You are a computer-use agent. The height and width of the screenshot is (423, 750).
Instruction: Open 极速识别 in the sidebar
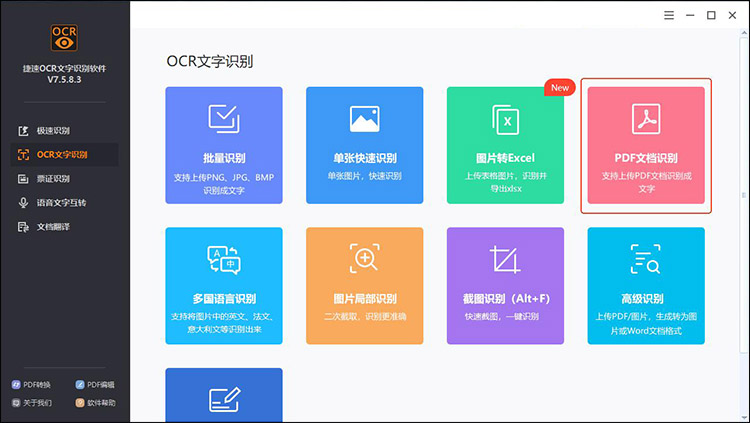pos(64,131)
